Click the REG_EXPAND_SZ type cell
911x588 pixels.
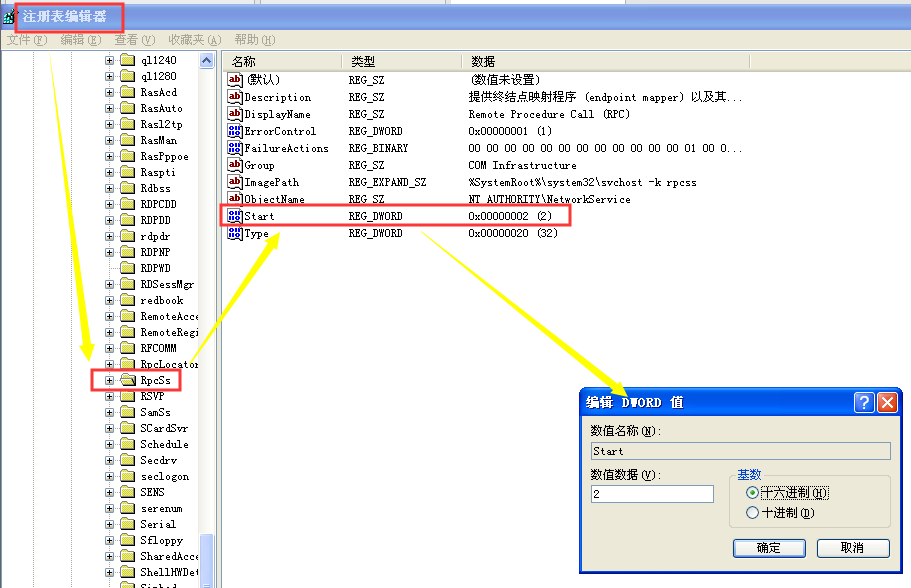tap(387, 182)
